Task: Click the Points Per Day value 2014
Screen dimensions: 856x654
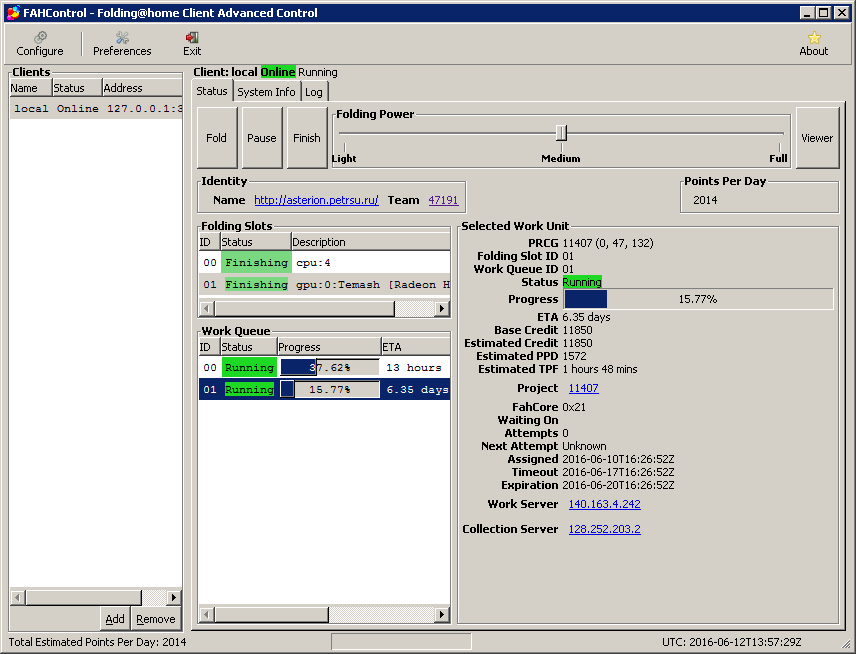Action: click(x=705, y=200)
